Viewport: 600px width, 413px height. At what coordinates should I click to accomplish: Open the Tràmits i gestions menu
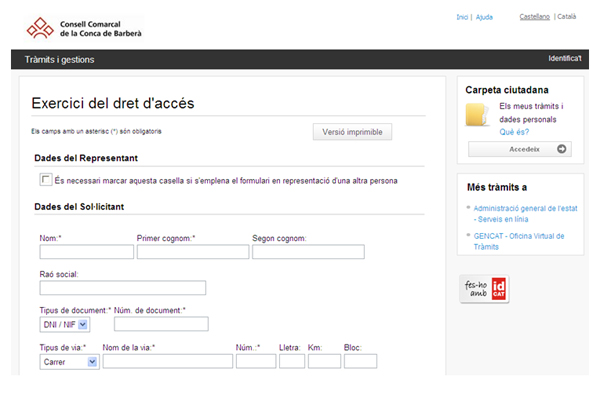[x=59, y=60]
